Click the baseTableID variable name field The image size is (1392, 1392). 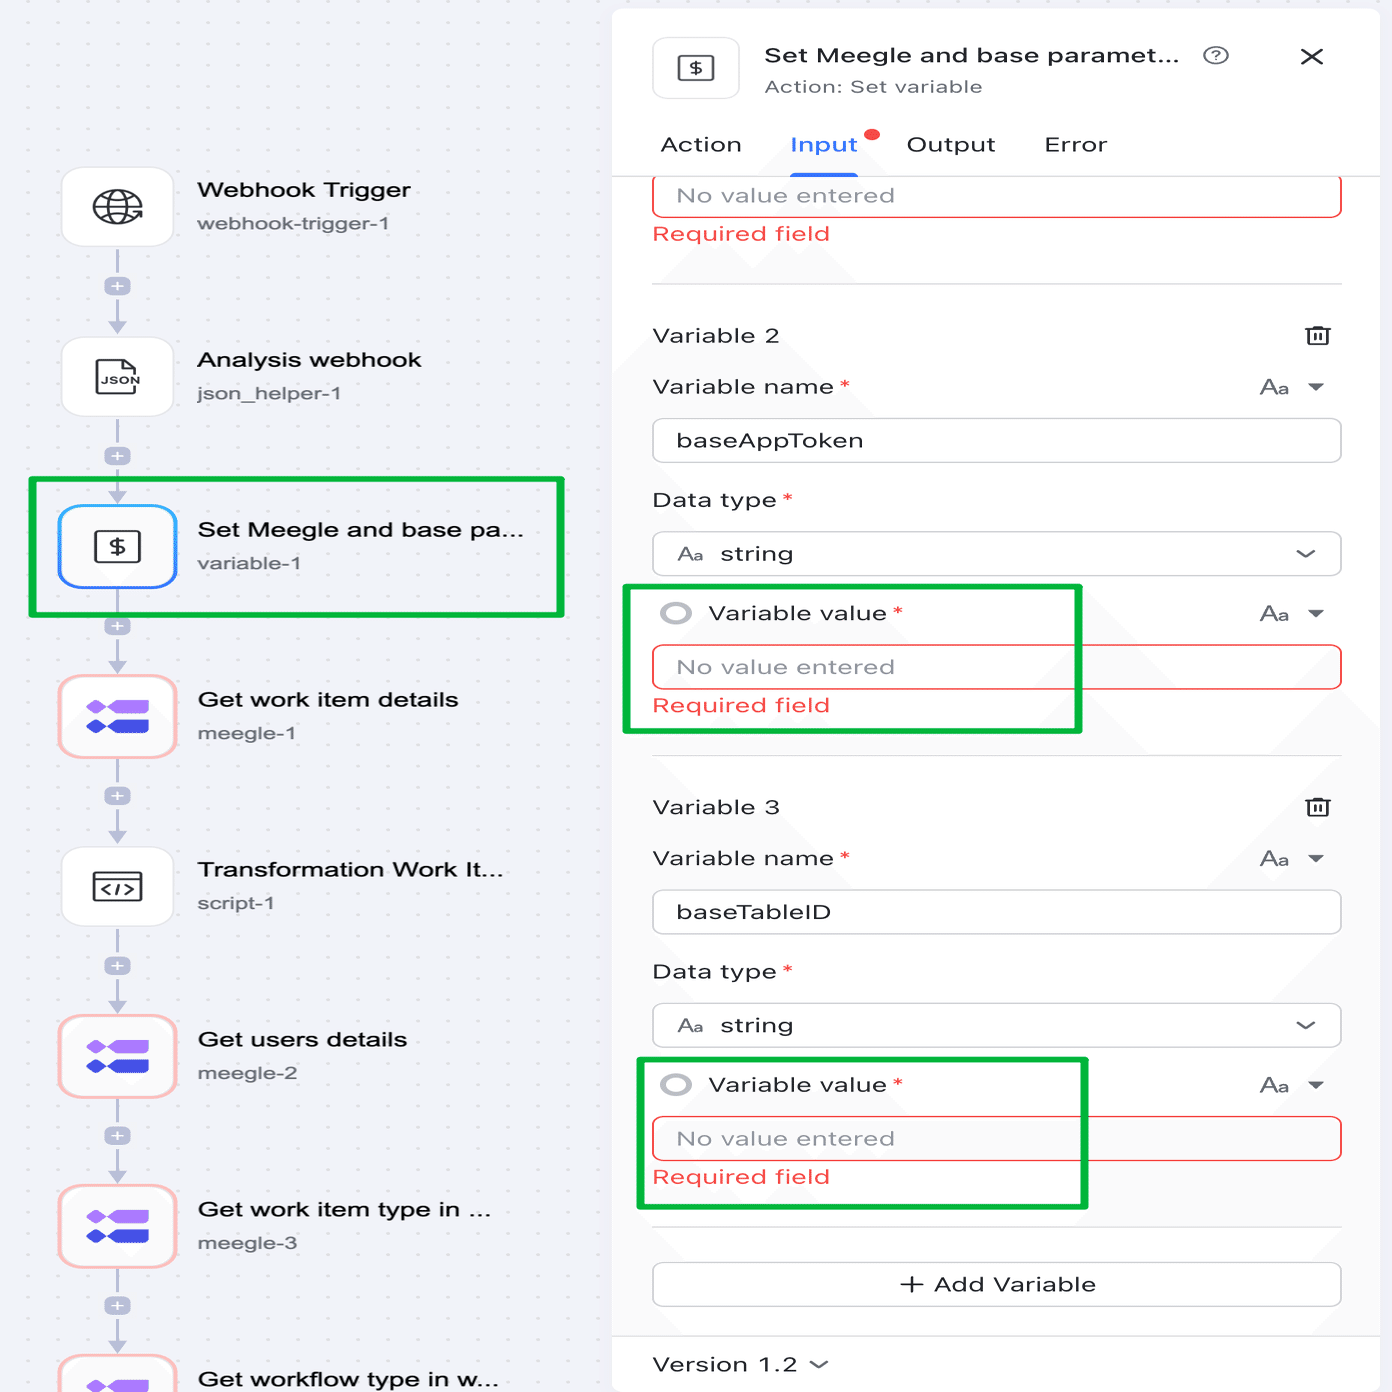click(996, 912)
